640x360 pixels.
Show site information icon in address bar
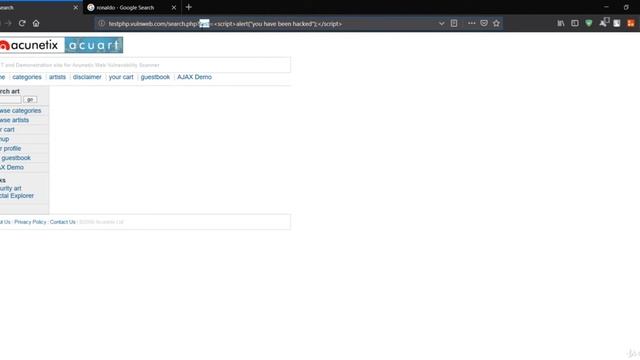(102, 23)
